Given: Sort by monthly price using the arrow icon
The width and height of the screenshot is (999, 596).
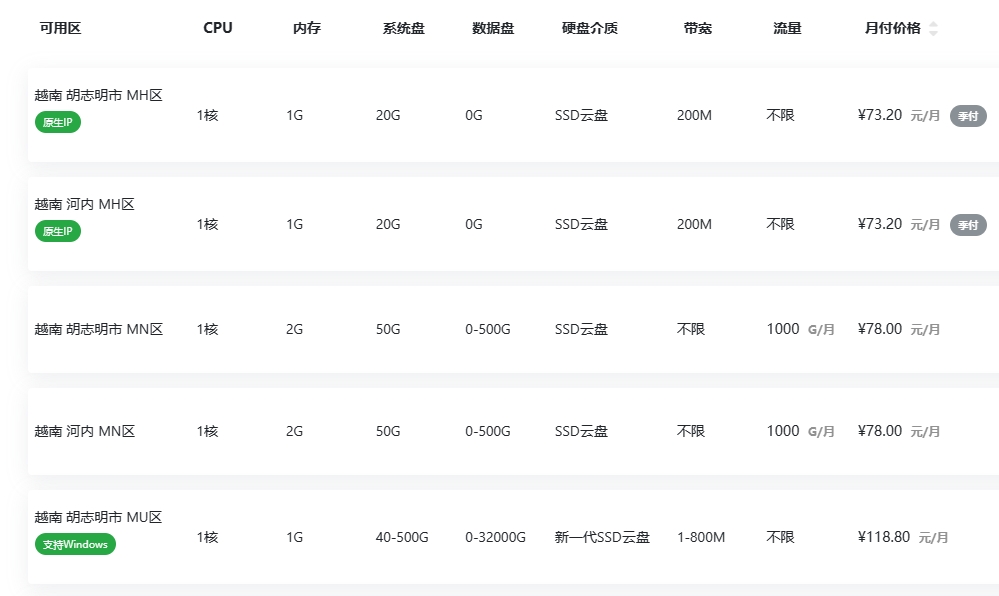Looking at the screenshot, I should [933, 29].
